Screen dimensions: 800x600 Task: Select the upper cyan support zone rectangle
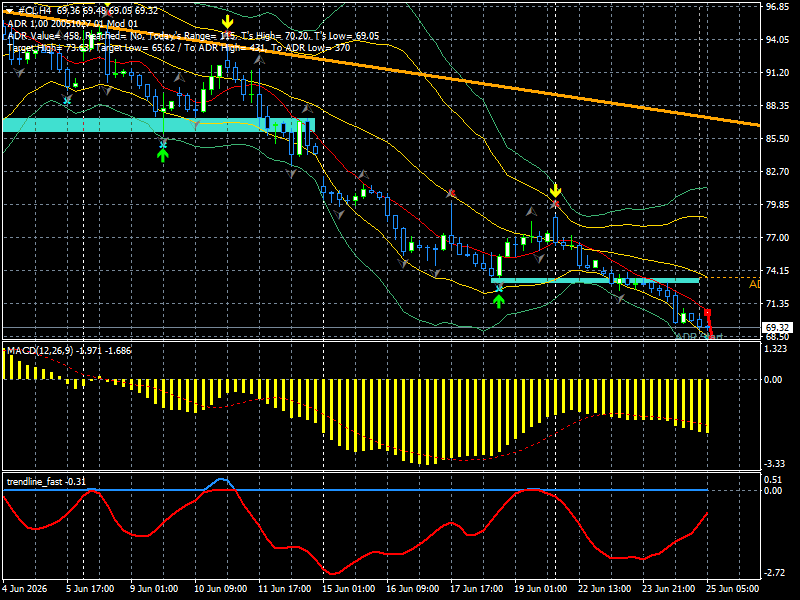[159, 125]
